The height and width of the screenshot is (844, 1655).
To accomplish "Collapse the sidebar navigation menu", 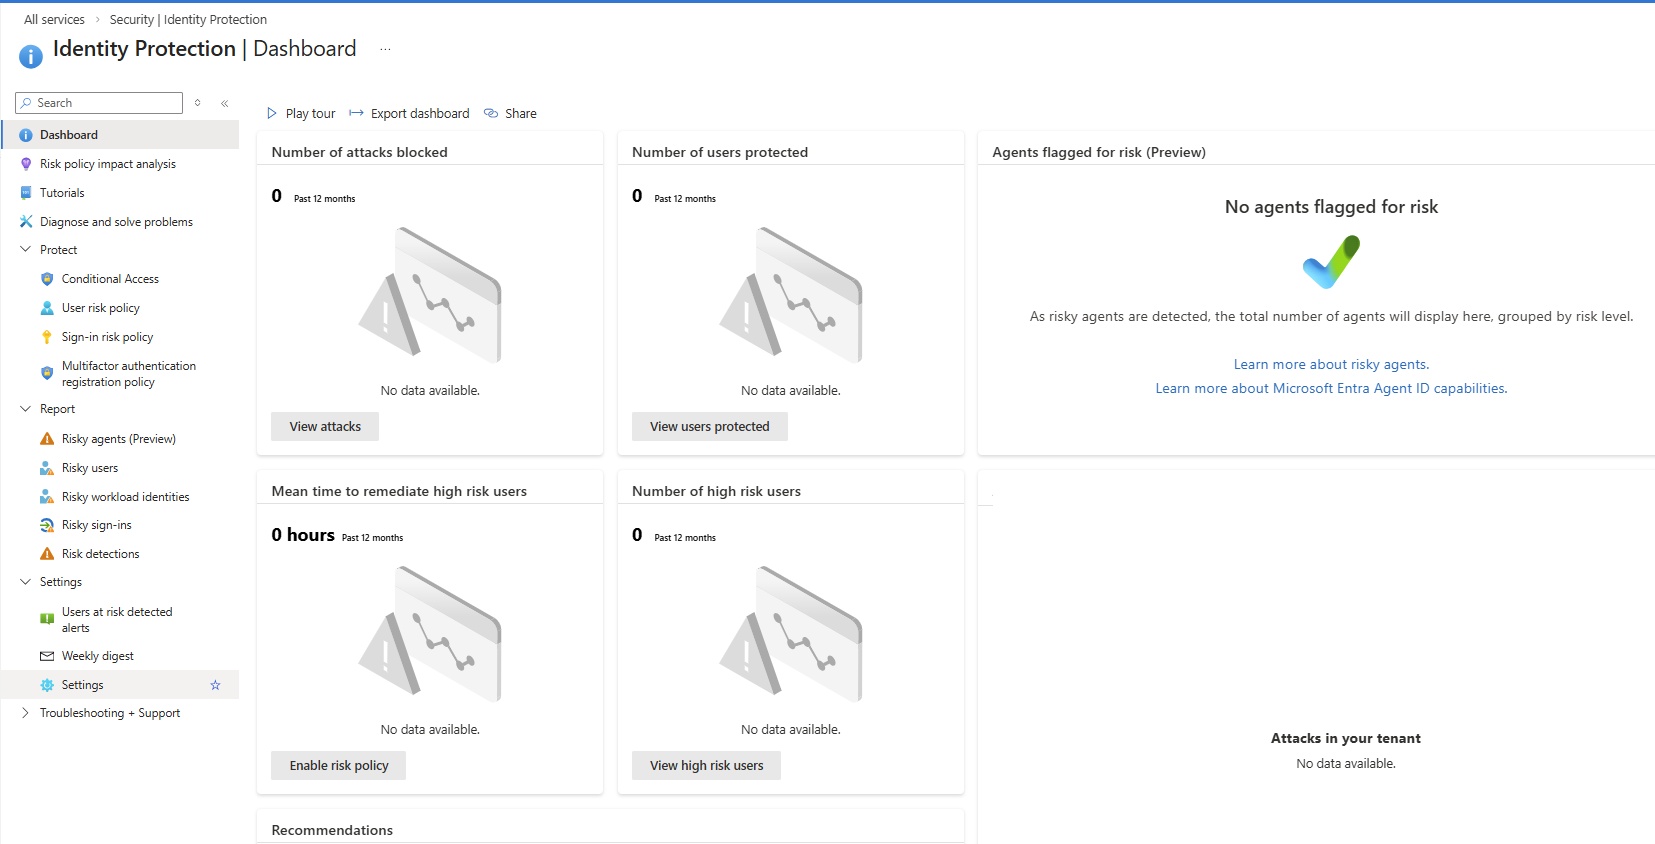I will (x=225, y=103).
